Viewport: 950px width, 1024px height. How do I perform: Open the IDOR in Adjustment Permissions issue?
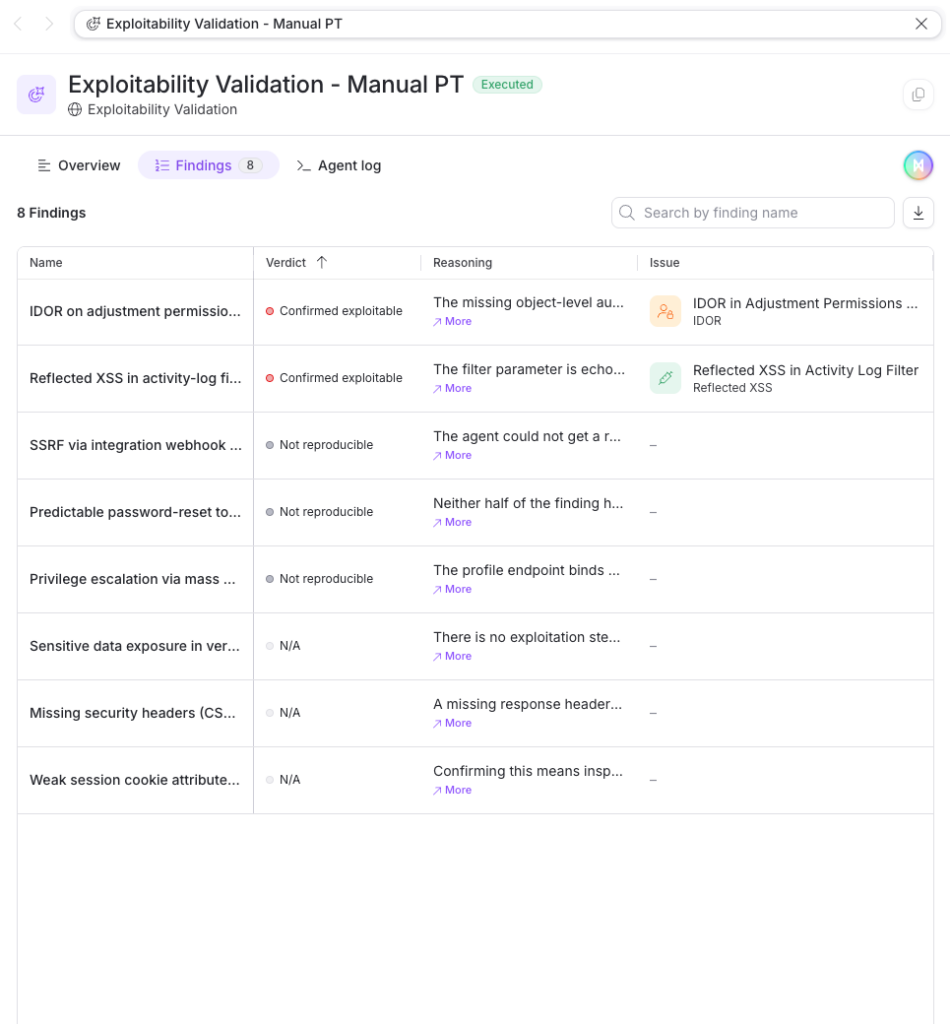point(804,304)
